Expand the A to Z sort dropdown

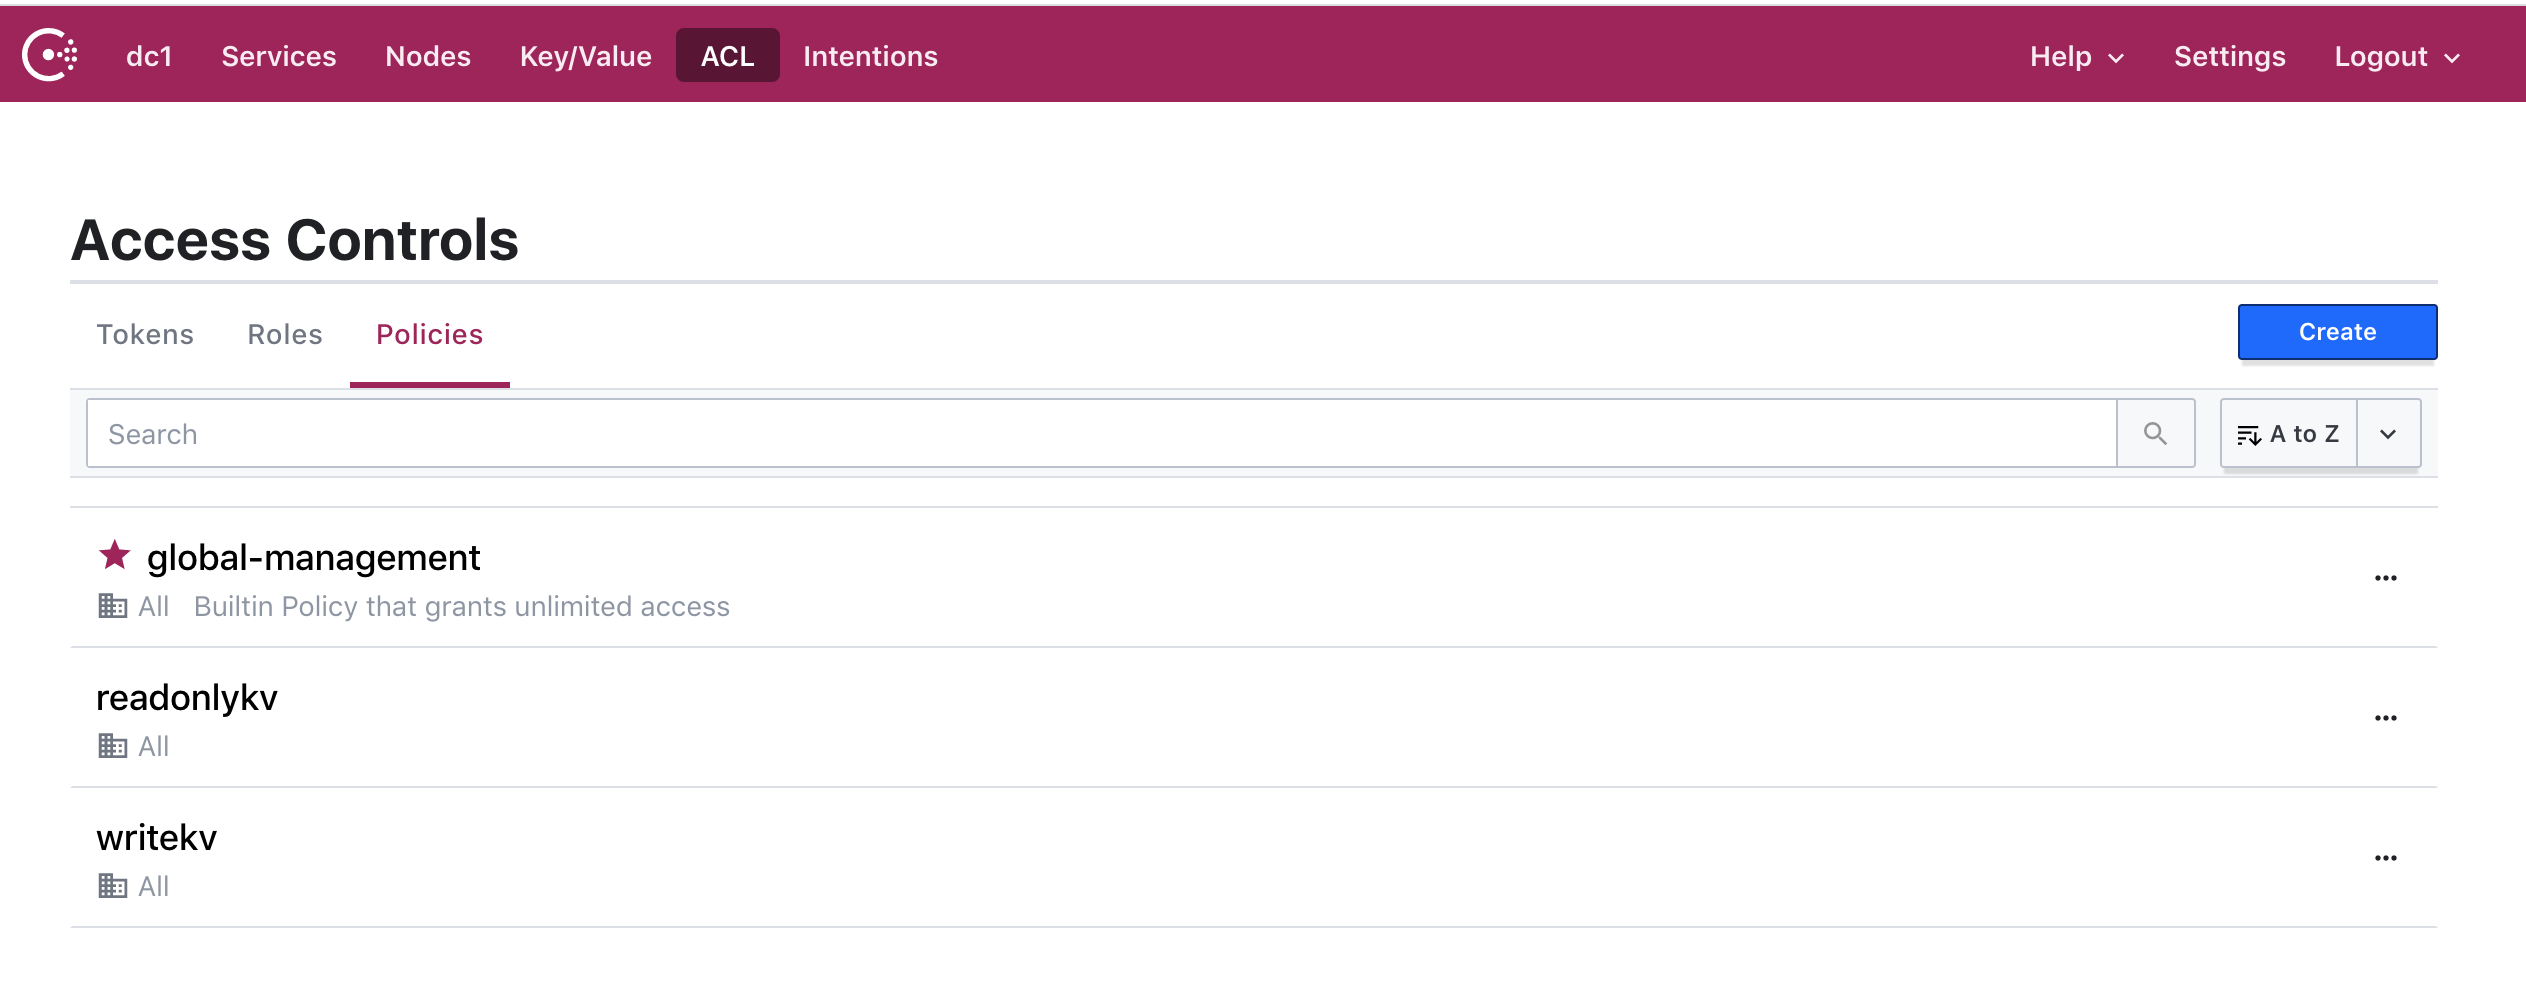tap(2387, 434)
